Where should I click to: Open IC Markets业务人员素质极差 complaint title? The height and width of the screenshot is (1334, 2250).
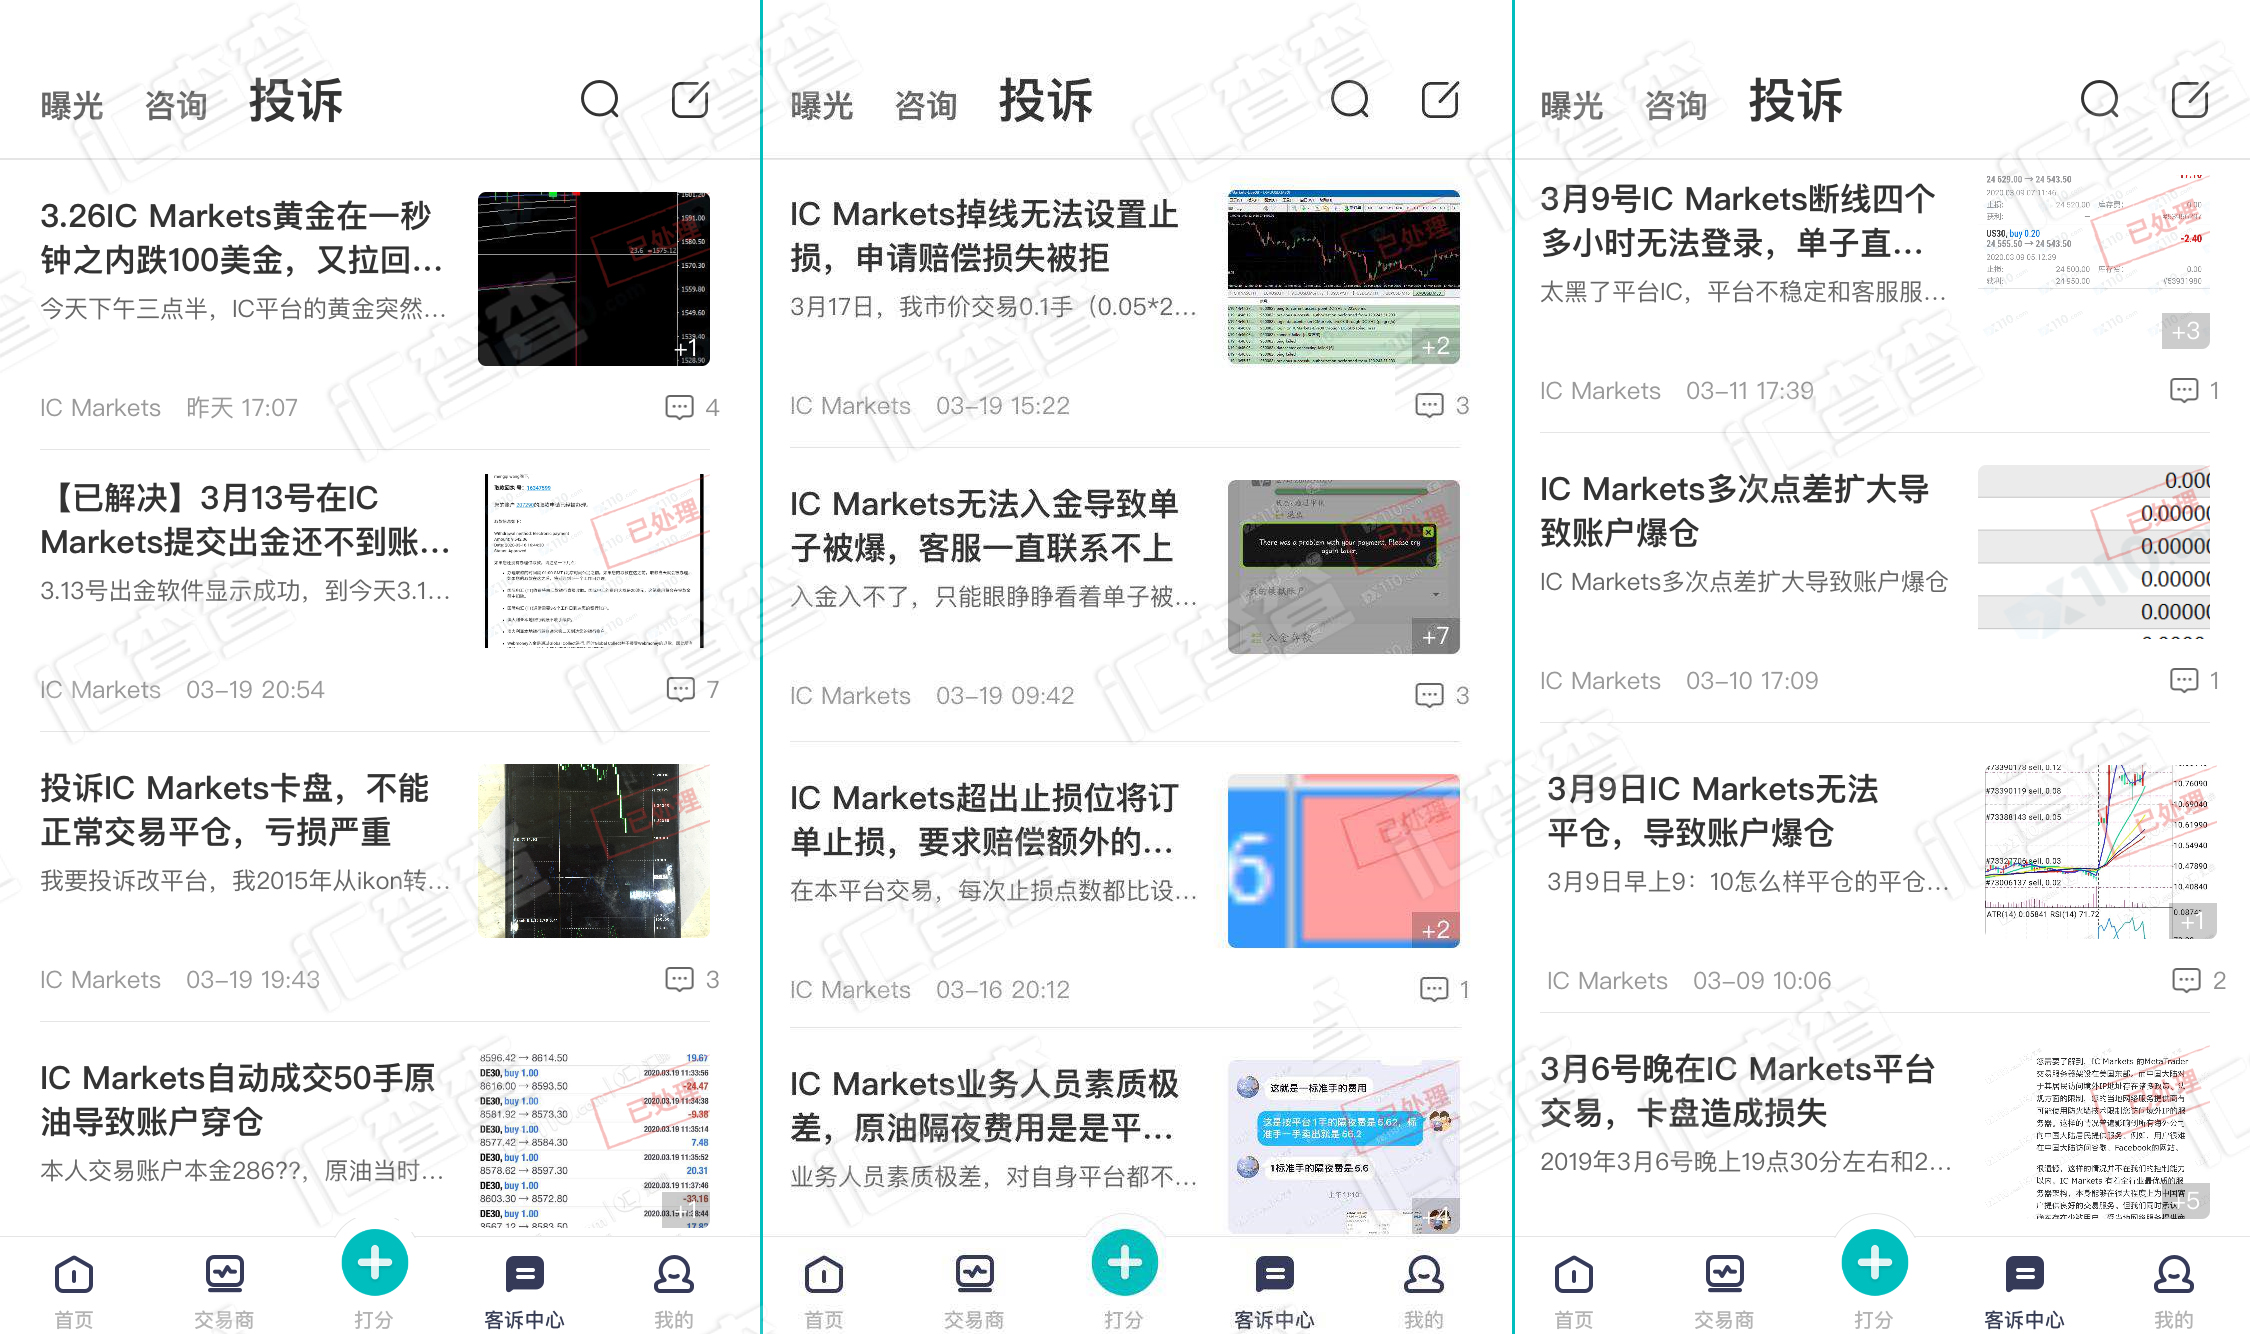pyautogui.click(x=985, y=1105)
